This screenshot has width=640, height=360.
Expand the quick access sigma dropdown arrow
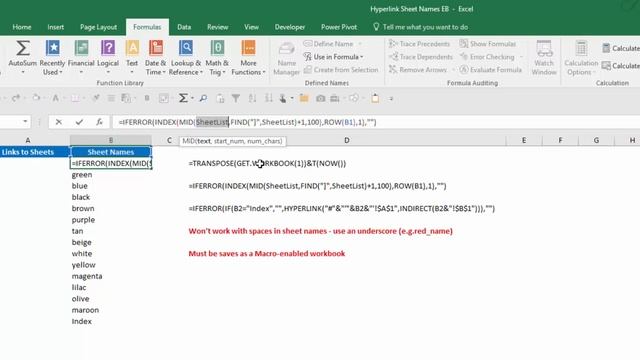[192, 98]
